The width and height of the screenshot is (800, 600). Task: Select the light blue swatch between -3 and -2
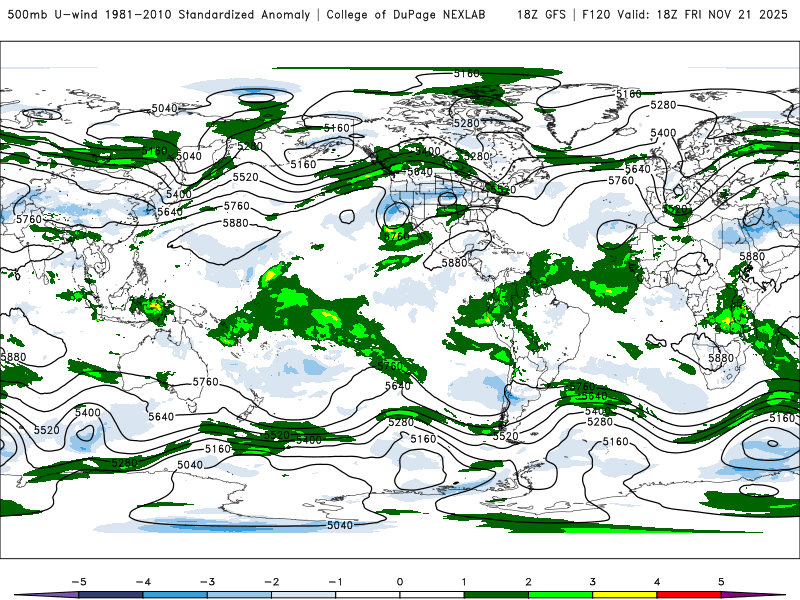point(239,595)
